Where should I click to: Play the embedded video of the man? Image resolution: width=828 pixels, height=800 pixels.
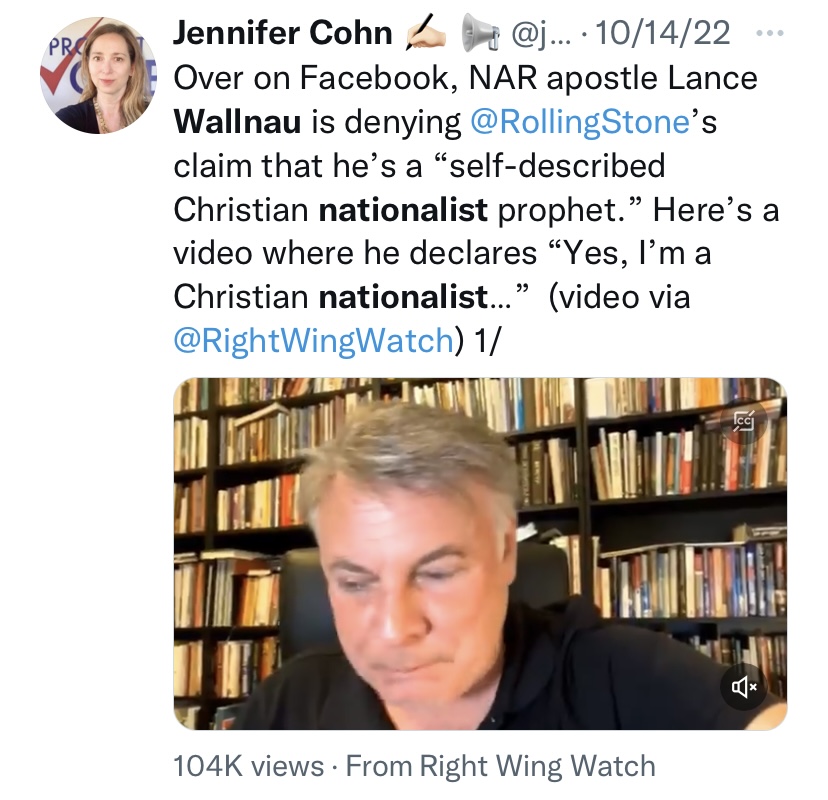[x=480, y=554]
